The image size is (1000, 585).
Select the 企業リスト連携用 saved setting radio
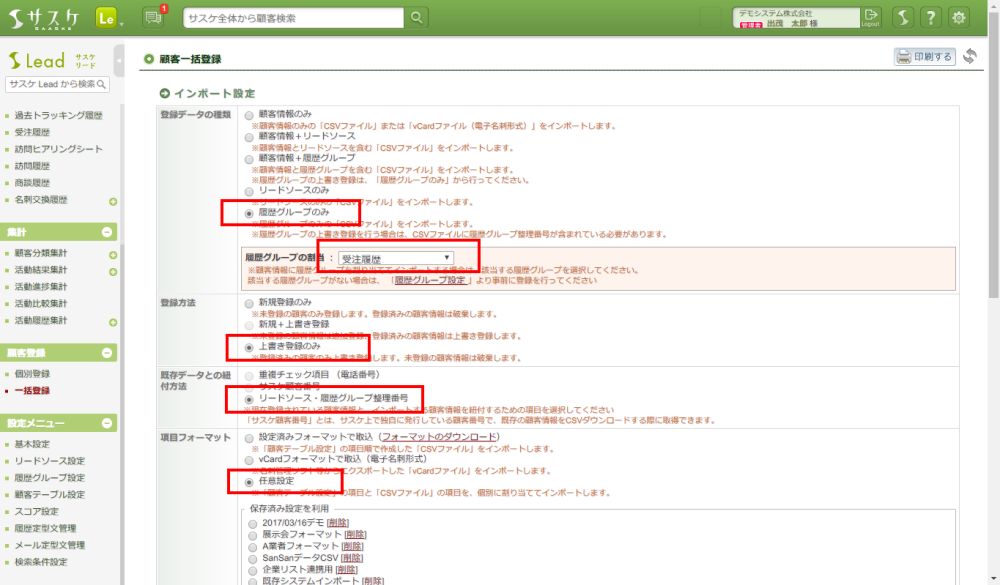coord(253,570)
